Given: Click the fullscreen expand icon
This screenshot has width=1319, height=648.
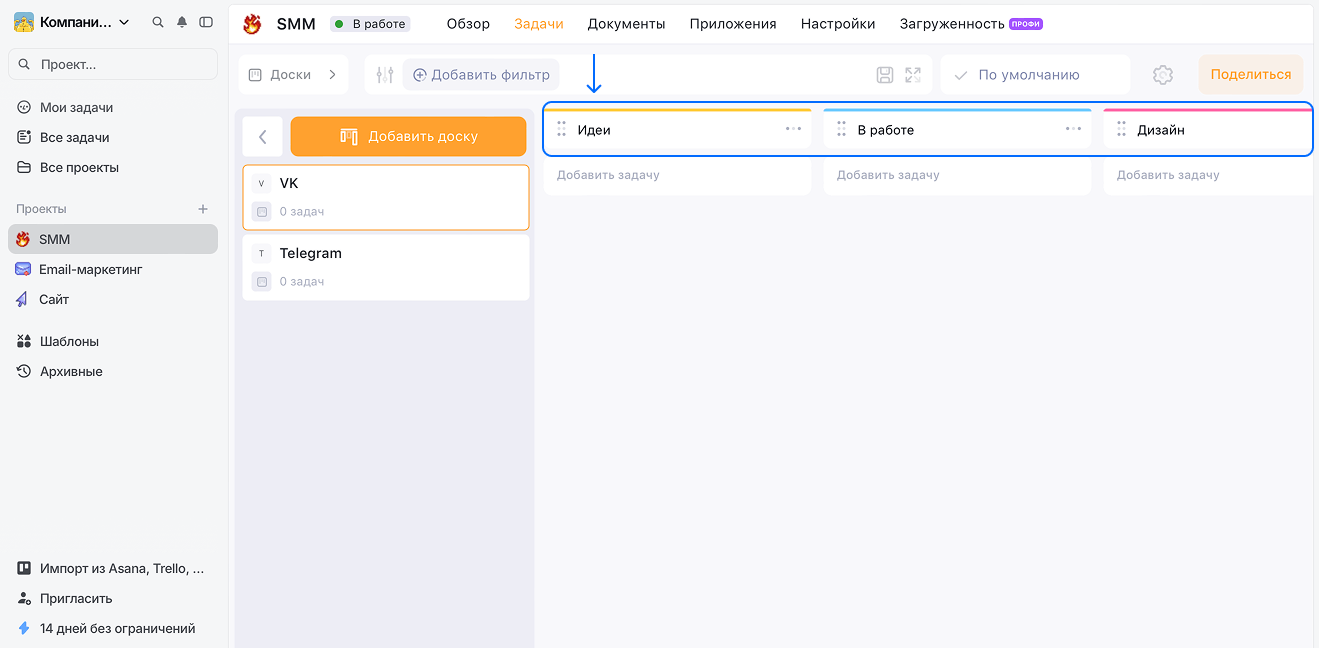Looking at the screenshot, I should point(913,75).
